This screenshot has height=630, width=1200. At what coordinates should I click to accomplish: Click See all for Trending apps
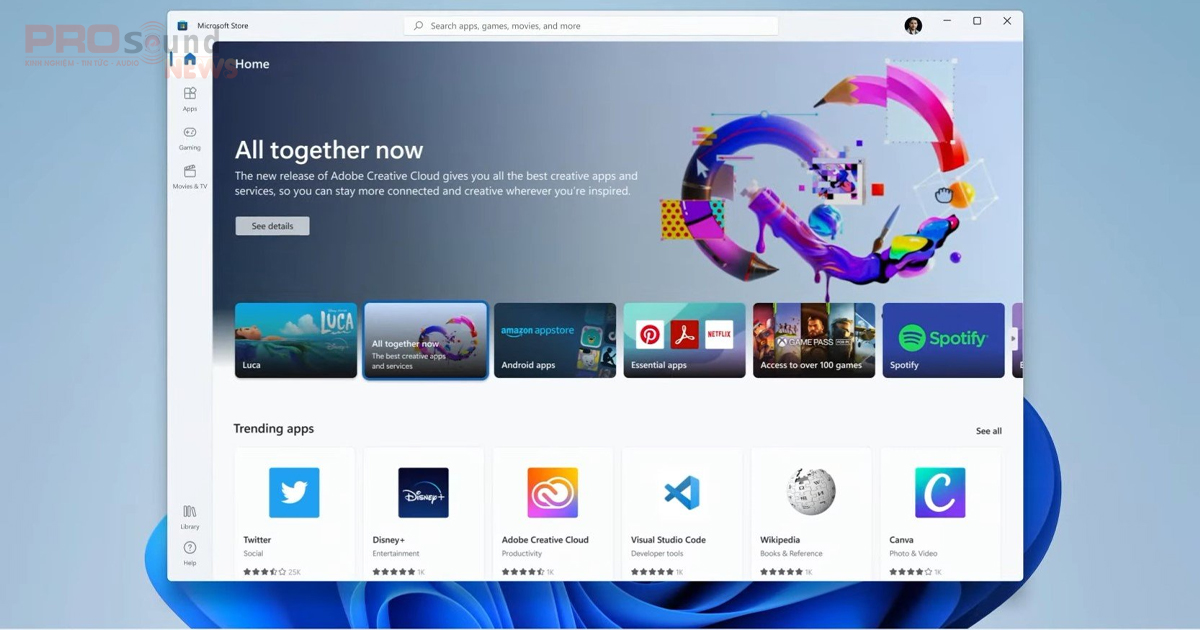(988, 431)
